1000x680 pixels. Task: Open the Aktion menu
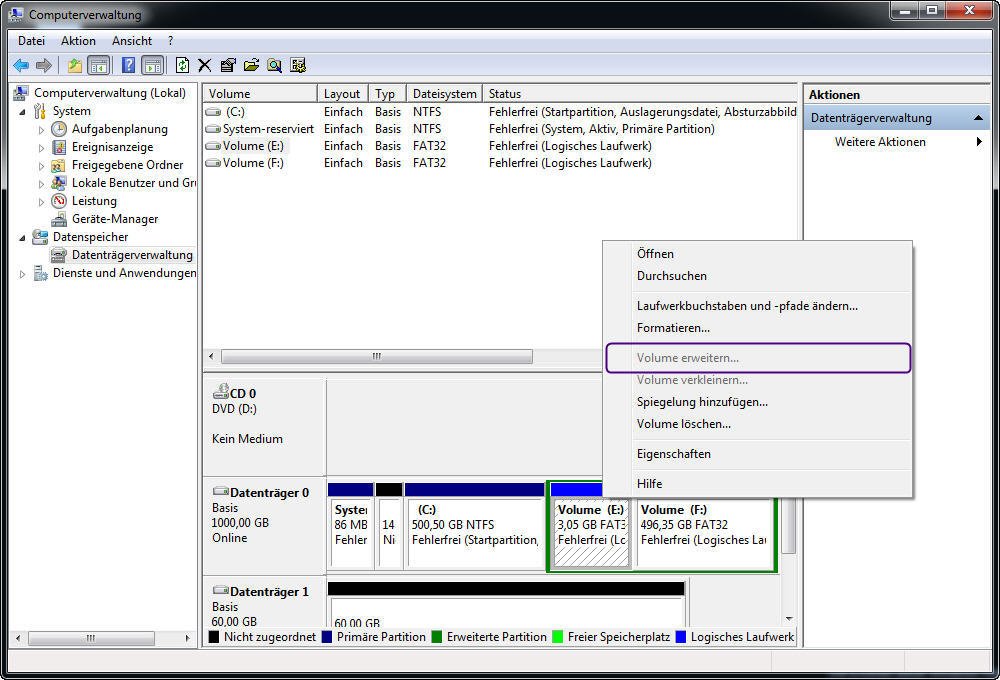point(78,41)
